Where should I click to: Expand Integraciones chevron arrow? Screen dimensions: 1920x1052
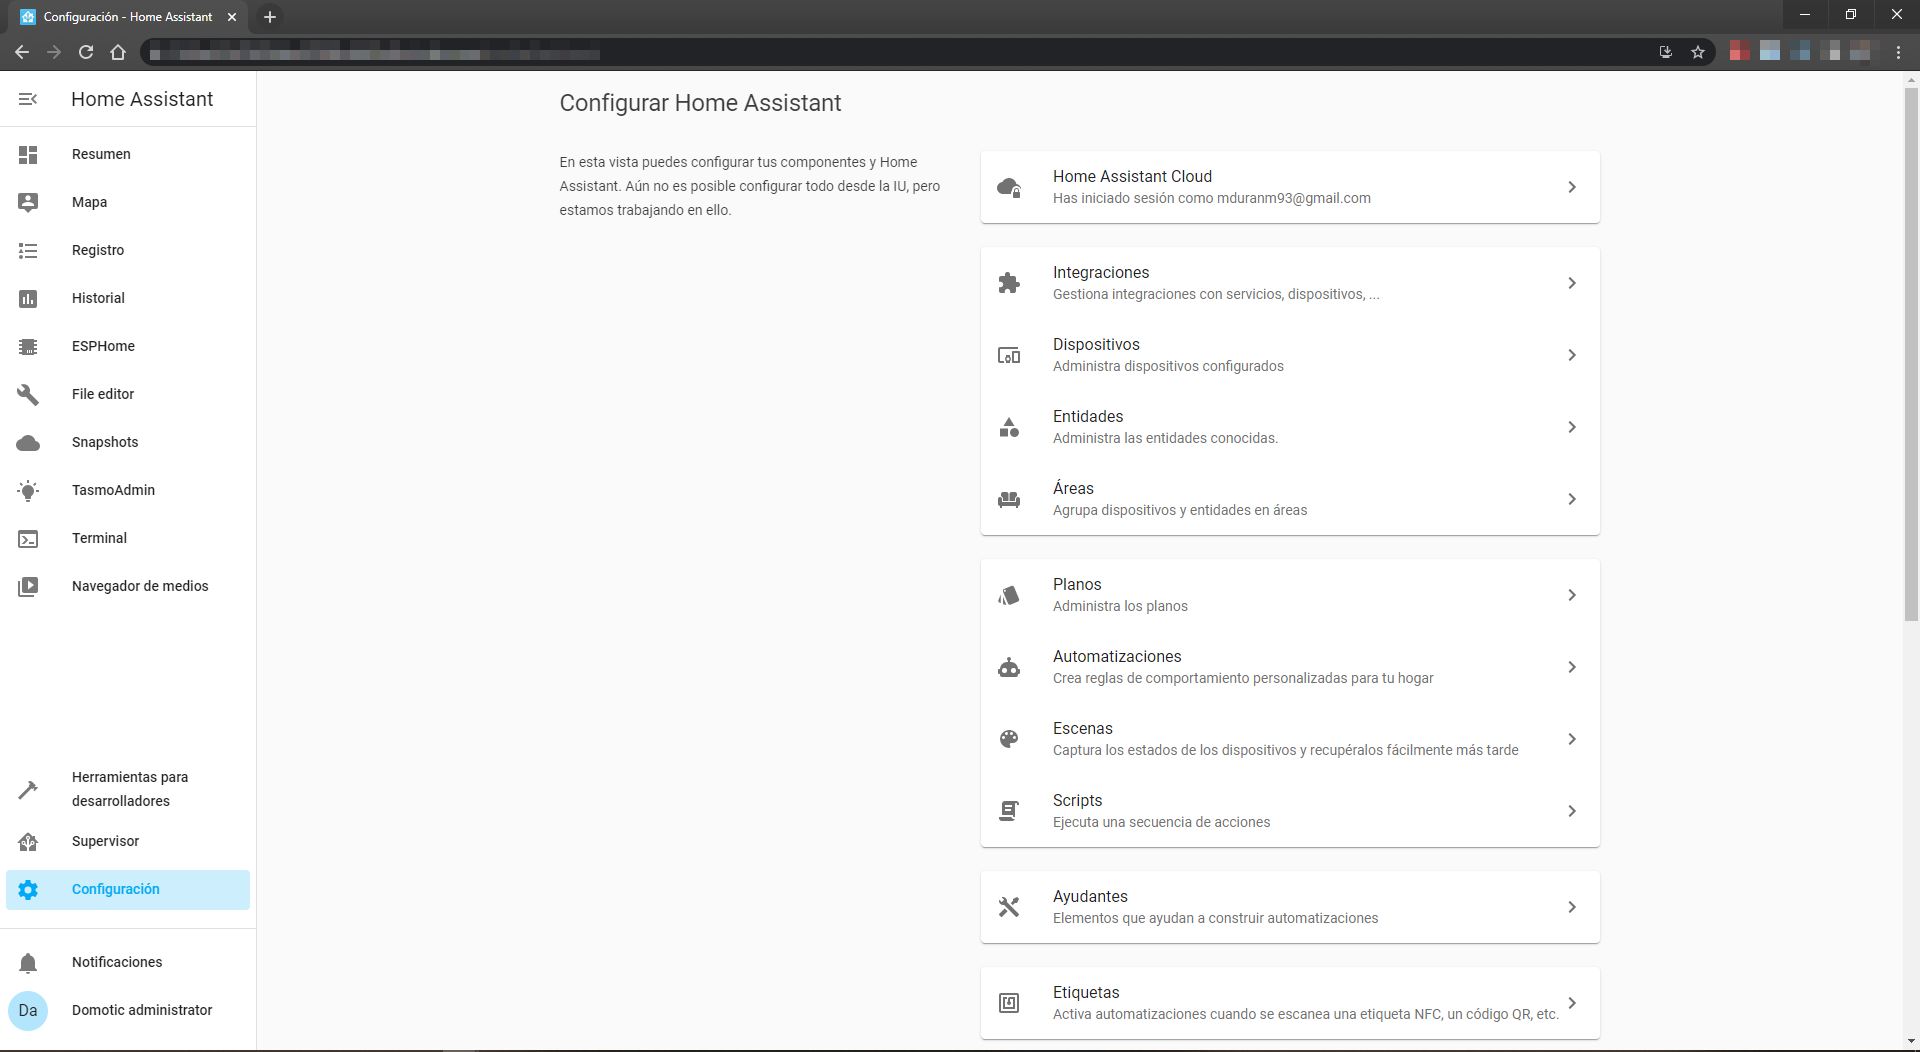(x=1572, y=283)
